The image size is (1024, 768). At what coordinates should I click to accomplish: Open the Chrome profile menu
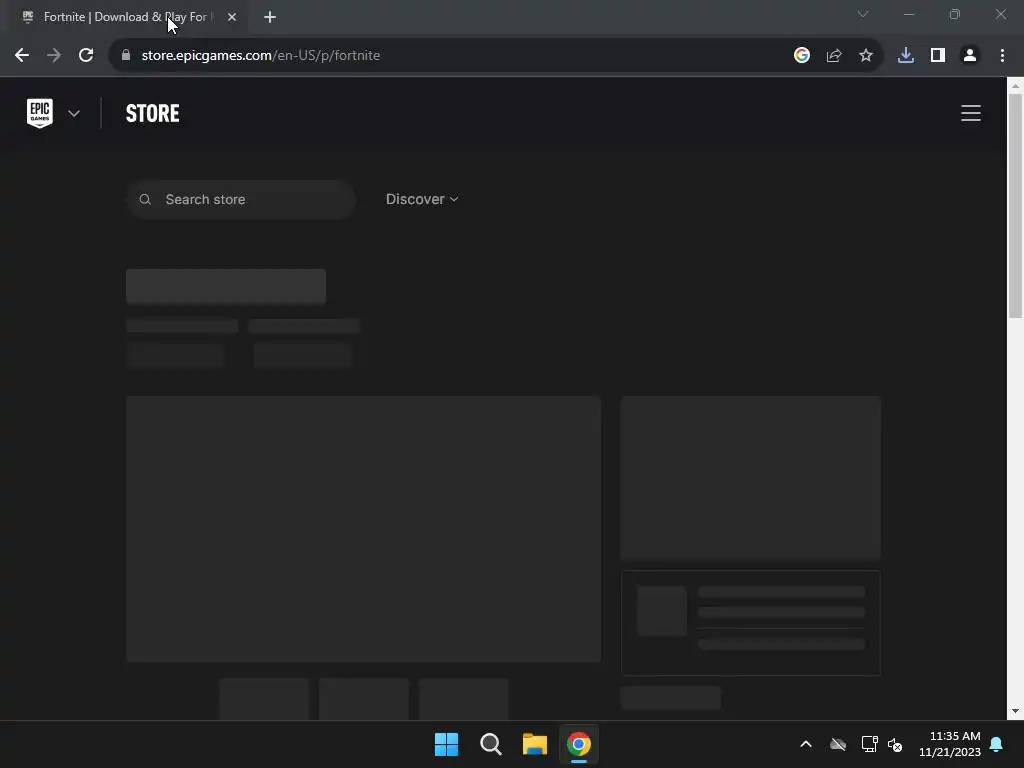pos(969,56)
